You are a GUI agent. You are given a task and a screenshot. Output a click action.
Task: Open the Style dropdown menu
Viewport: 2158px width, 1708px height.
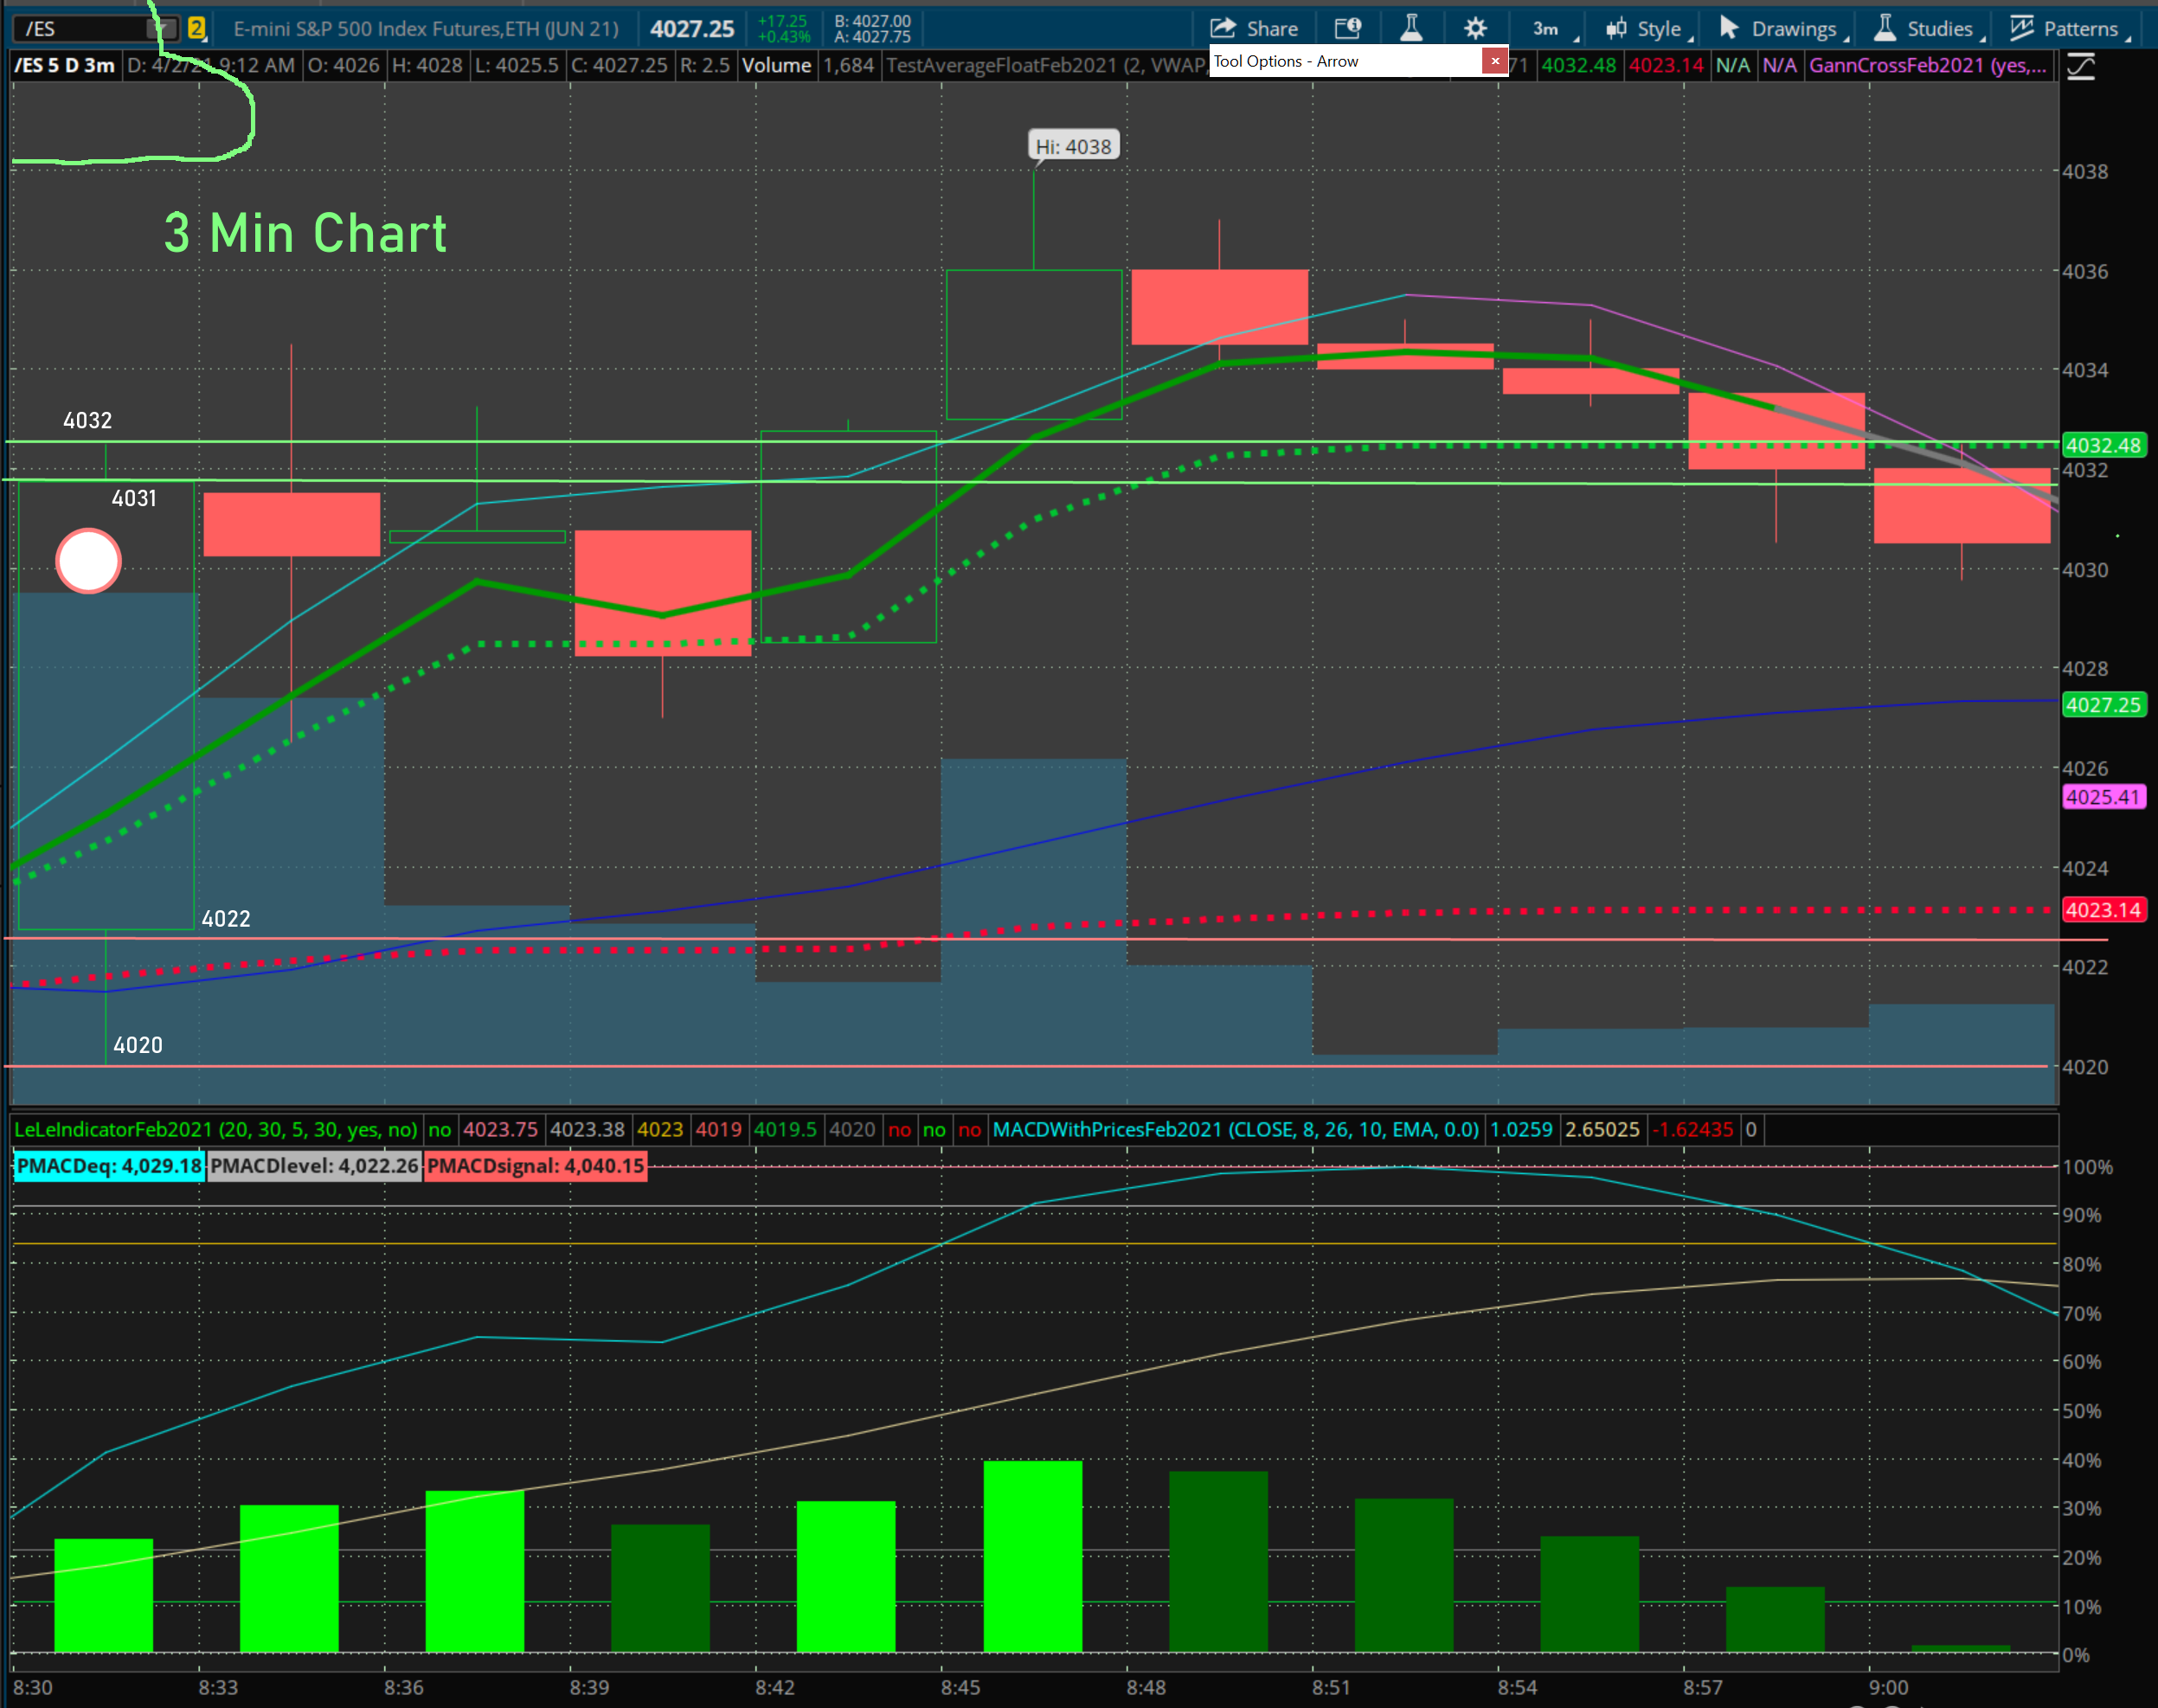[1649, 29]
